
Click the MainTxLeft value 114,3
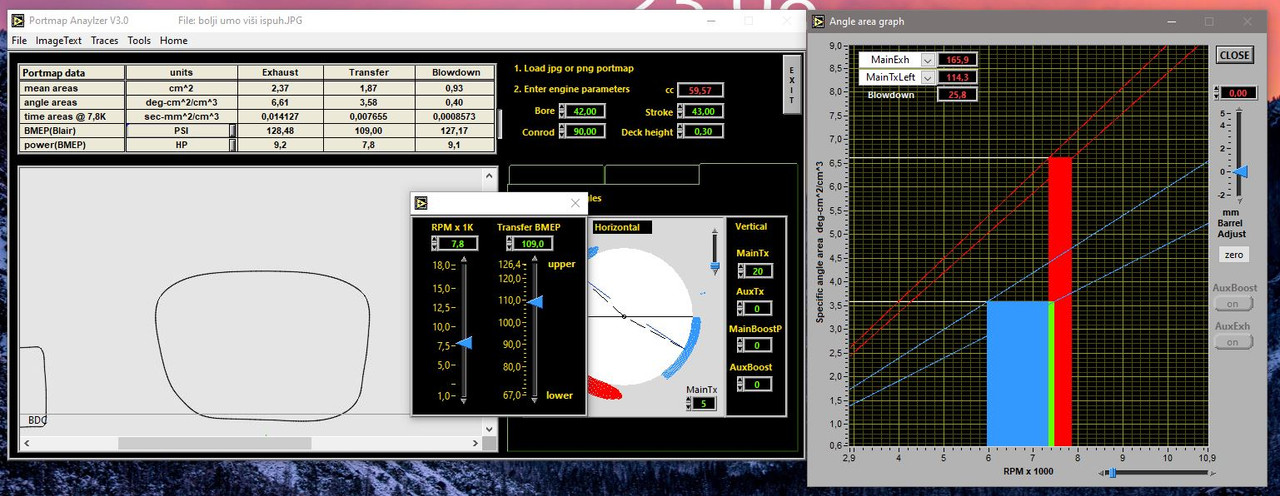point(956,77)
